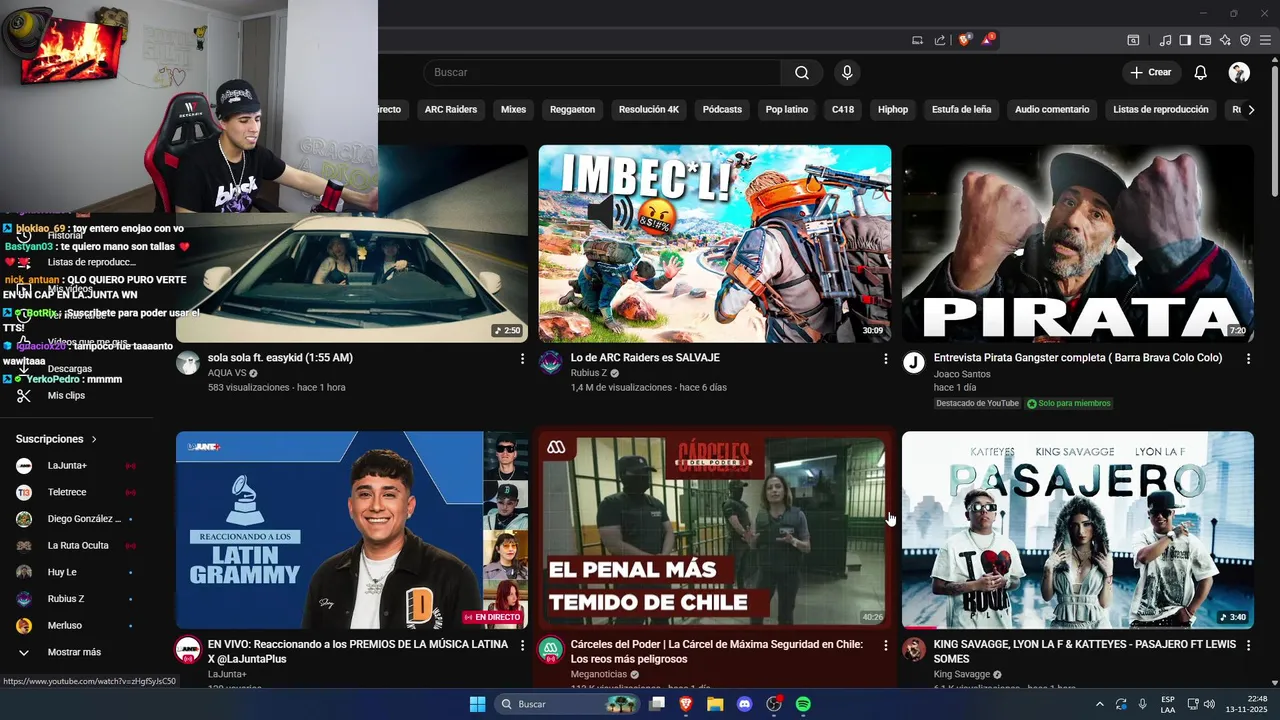Click the YouTube Buscar search field
1280x720 pixels.
(603, 72)
